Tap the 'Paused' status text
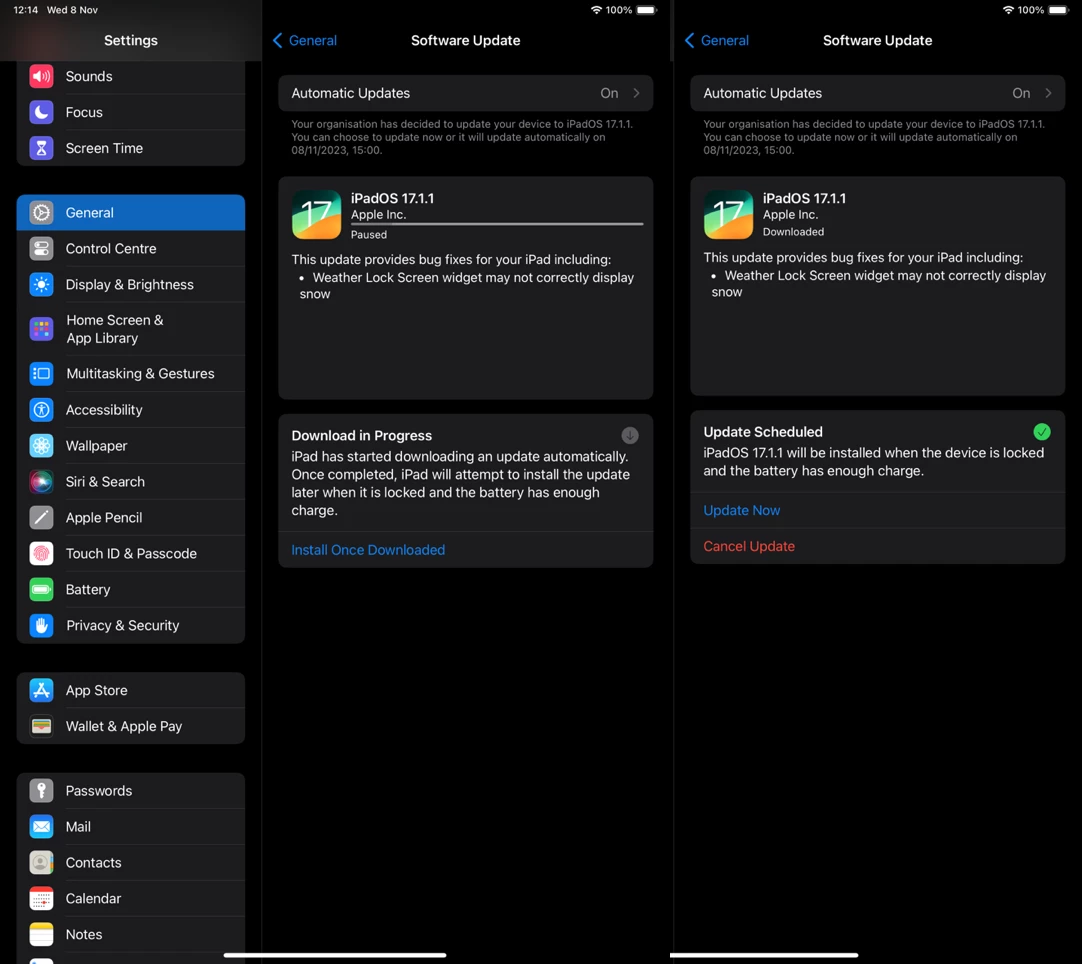This screenshot has width=1082, height=964. pyautogui.click(x=368, y=235)
